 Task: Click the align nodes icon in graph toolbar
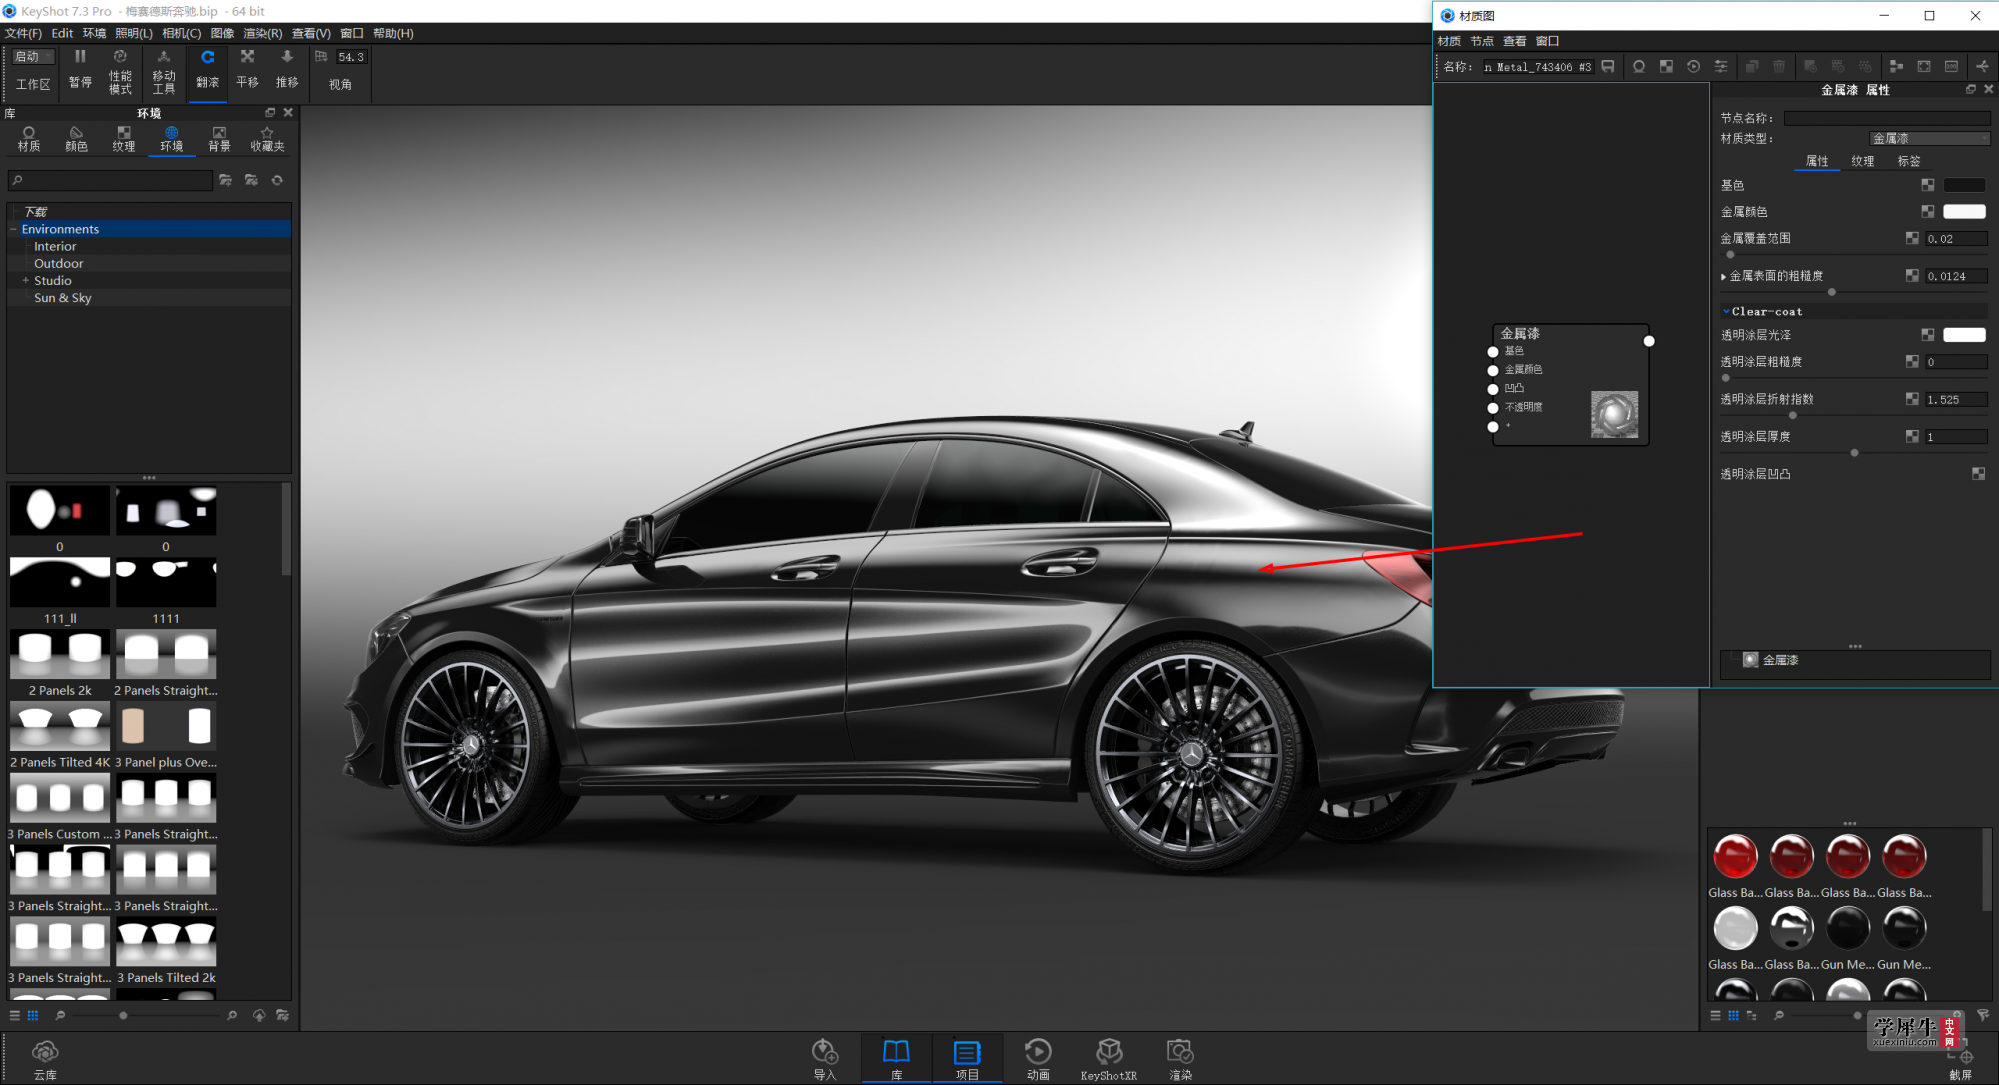coord(1896,66)
